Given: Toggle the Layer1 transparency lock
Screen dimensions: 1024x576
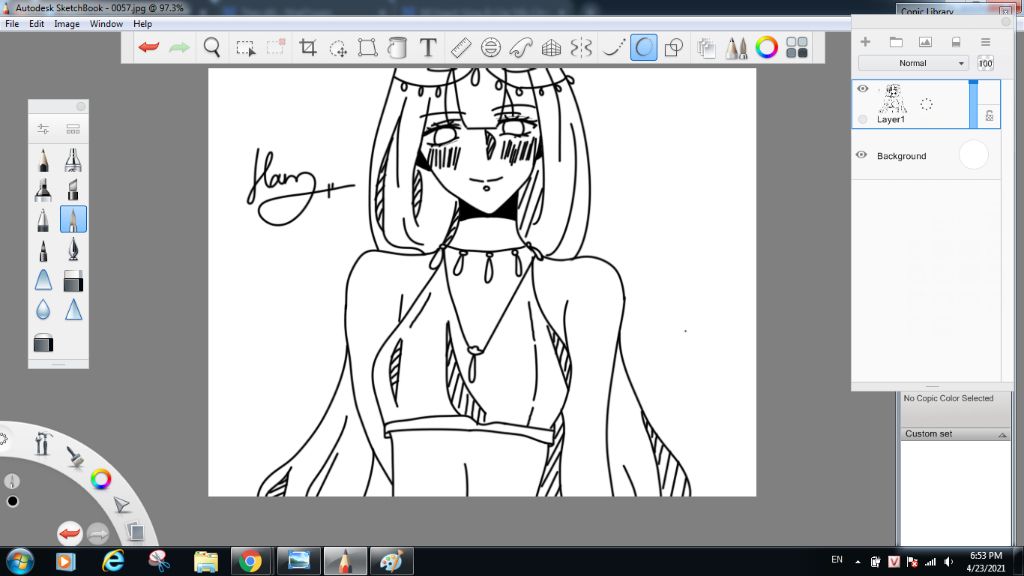Looking at the screenshot, I should pos(989,116).
